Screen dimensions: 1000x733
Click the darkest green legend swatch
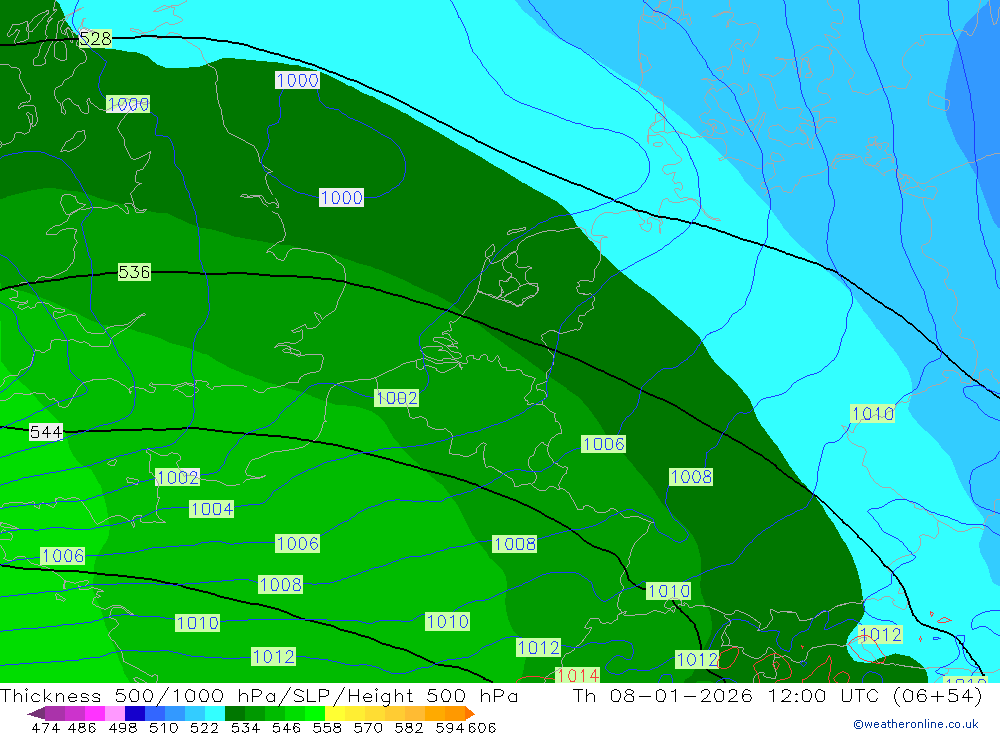[x=235, y=713]
